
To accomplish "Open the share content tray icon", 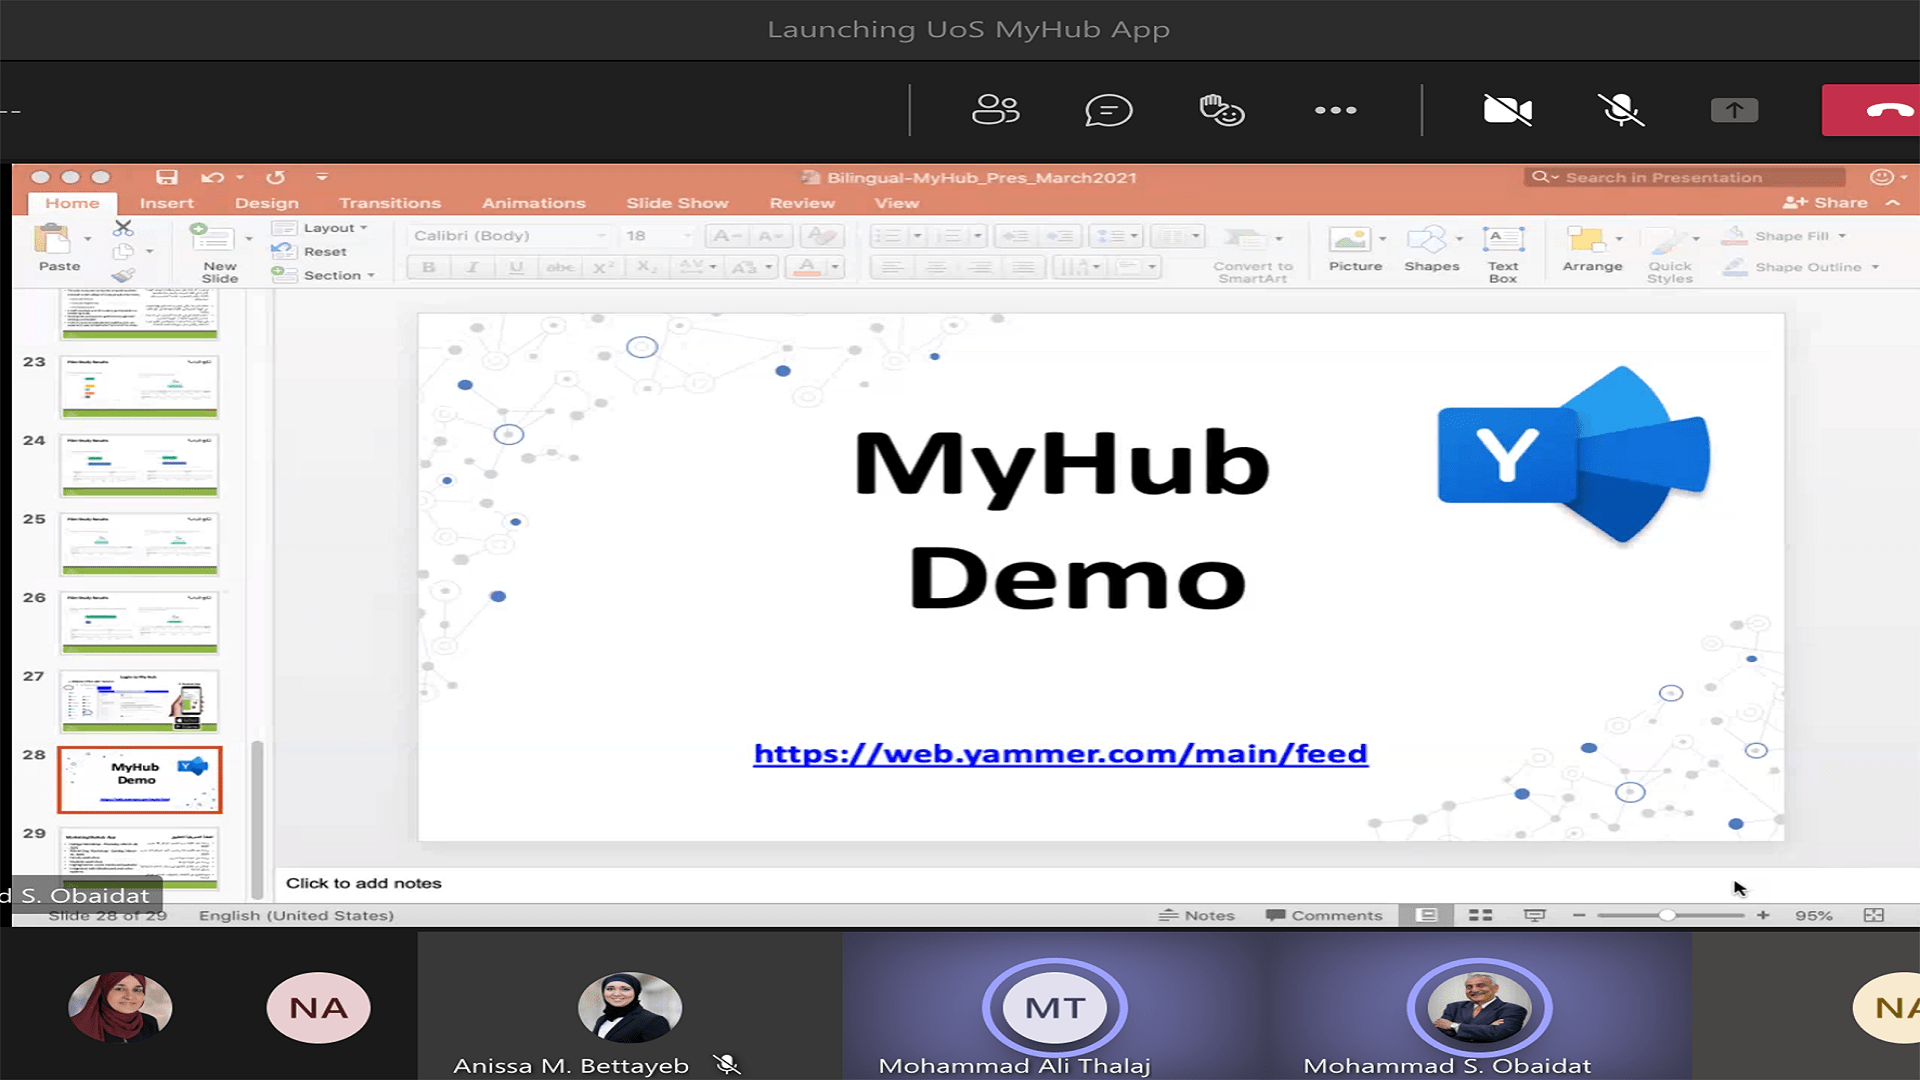I will click(x=1734, y=110).
